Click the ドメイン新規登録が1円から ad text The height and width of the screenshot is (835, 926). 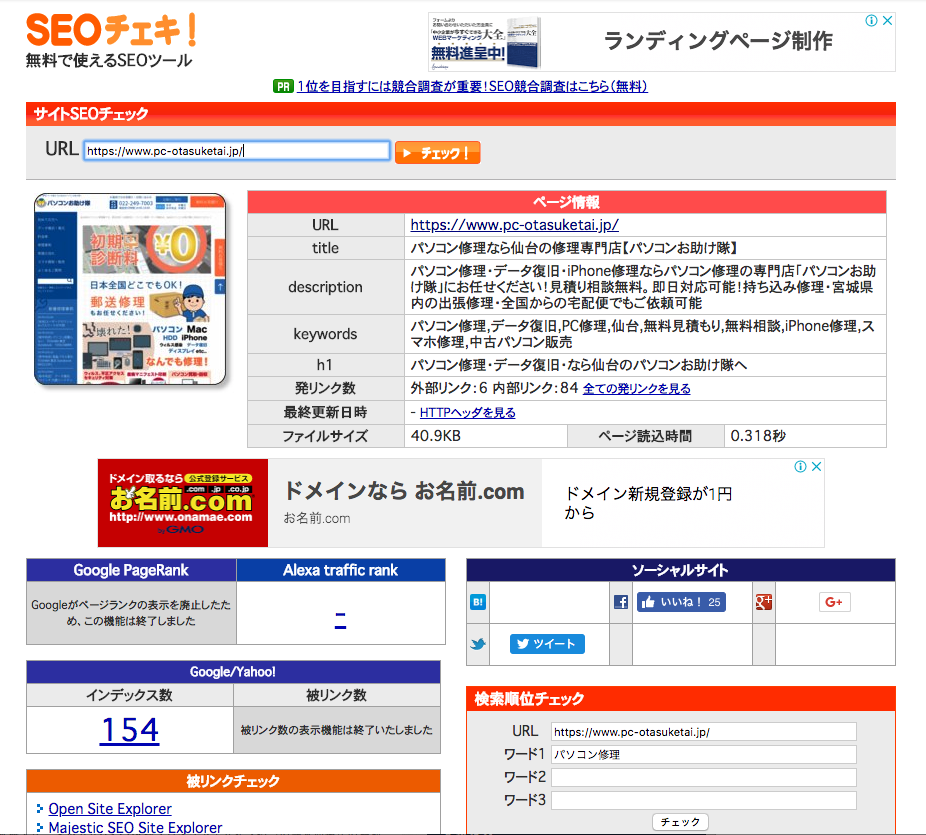click(x=648, y=503)
